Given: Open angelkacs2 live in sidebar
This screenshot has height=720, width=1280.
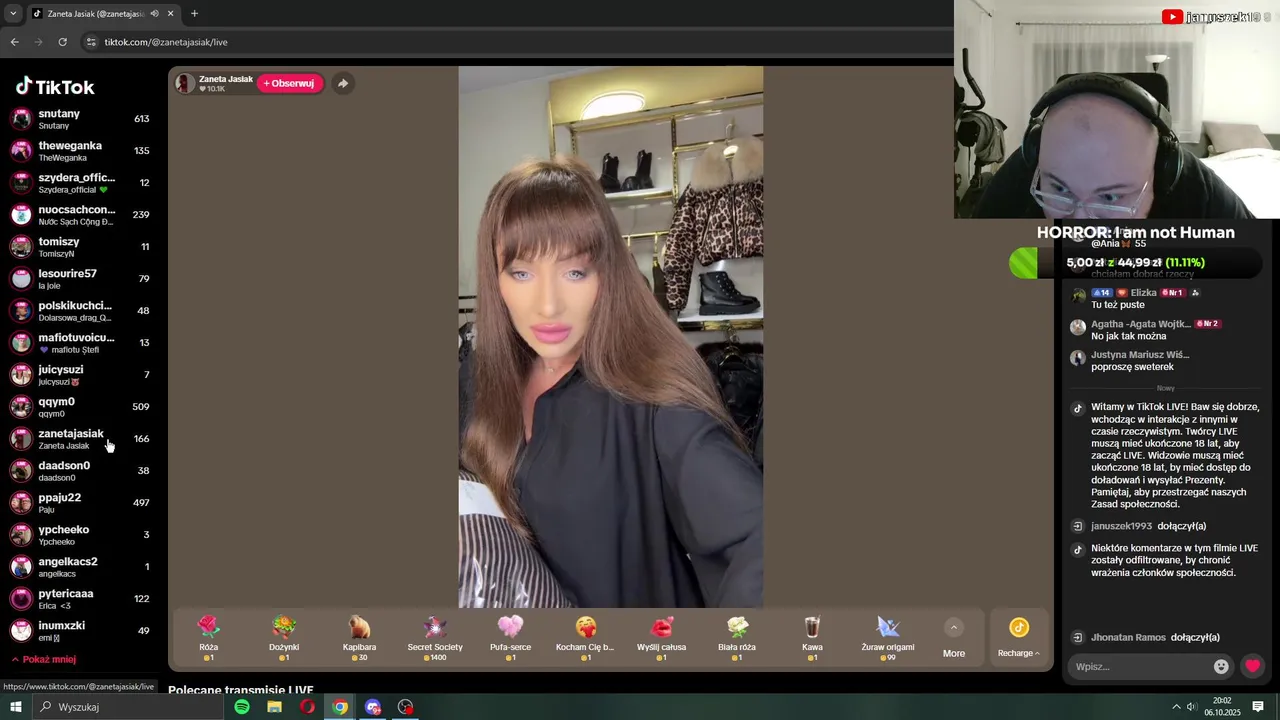Looking at the screenshot, I should [80, 567].
